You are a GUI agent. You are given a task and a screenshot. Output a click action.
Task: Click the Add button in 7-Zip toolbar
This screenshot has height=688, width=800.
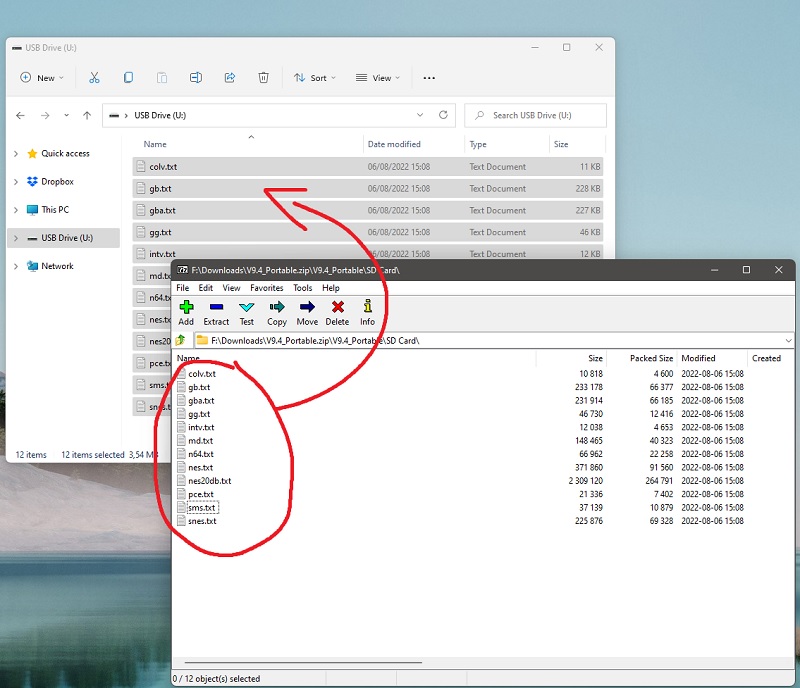pos(186,313)
